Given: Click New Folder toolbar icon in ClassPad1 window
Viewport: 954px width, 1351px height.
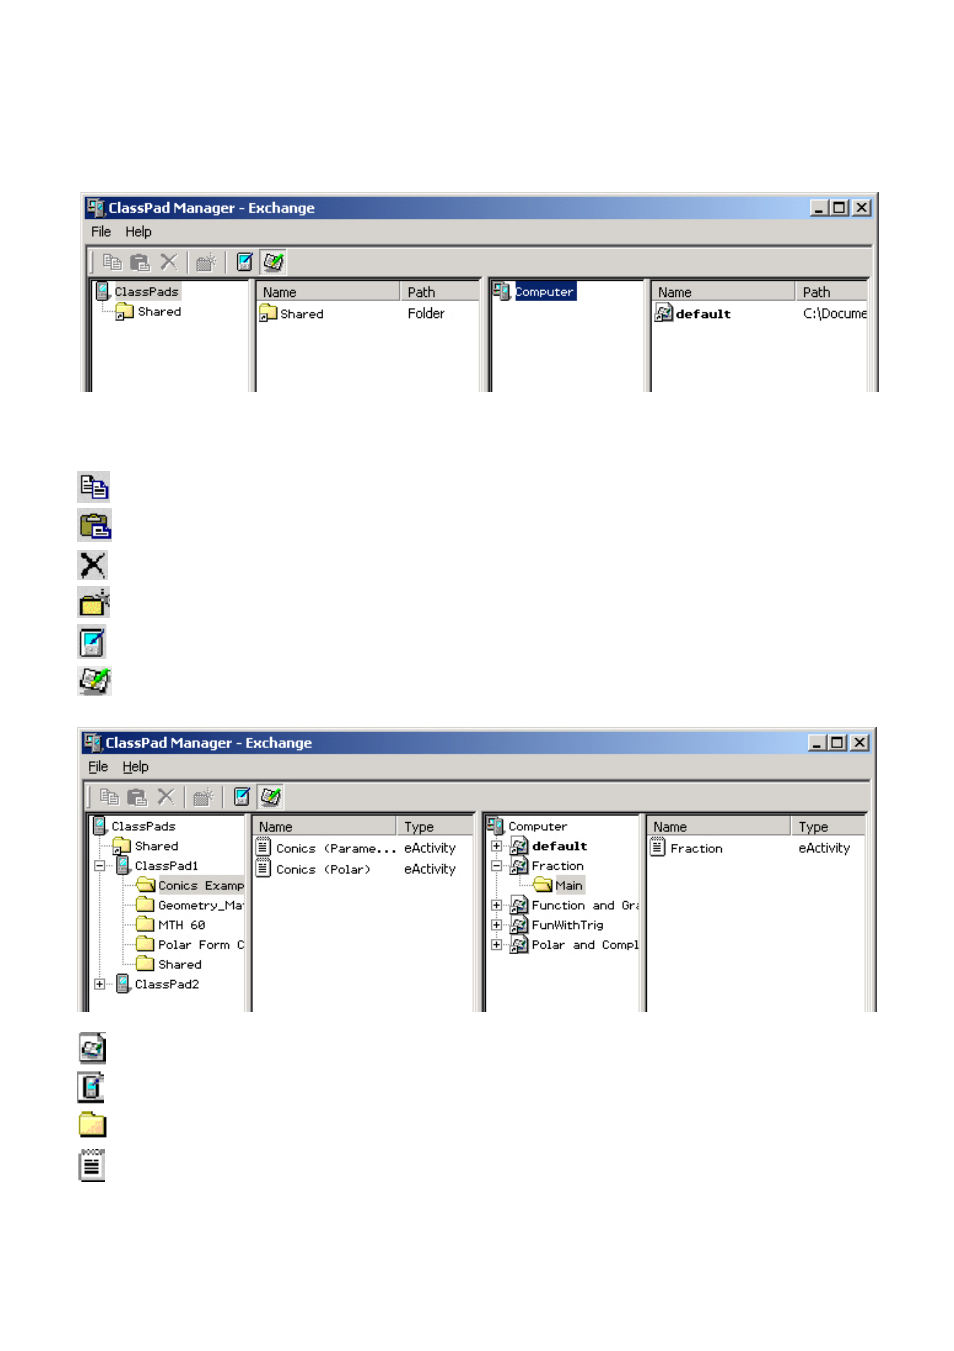Looking at the screenshot, I should [x=202, y=797].
